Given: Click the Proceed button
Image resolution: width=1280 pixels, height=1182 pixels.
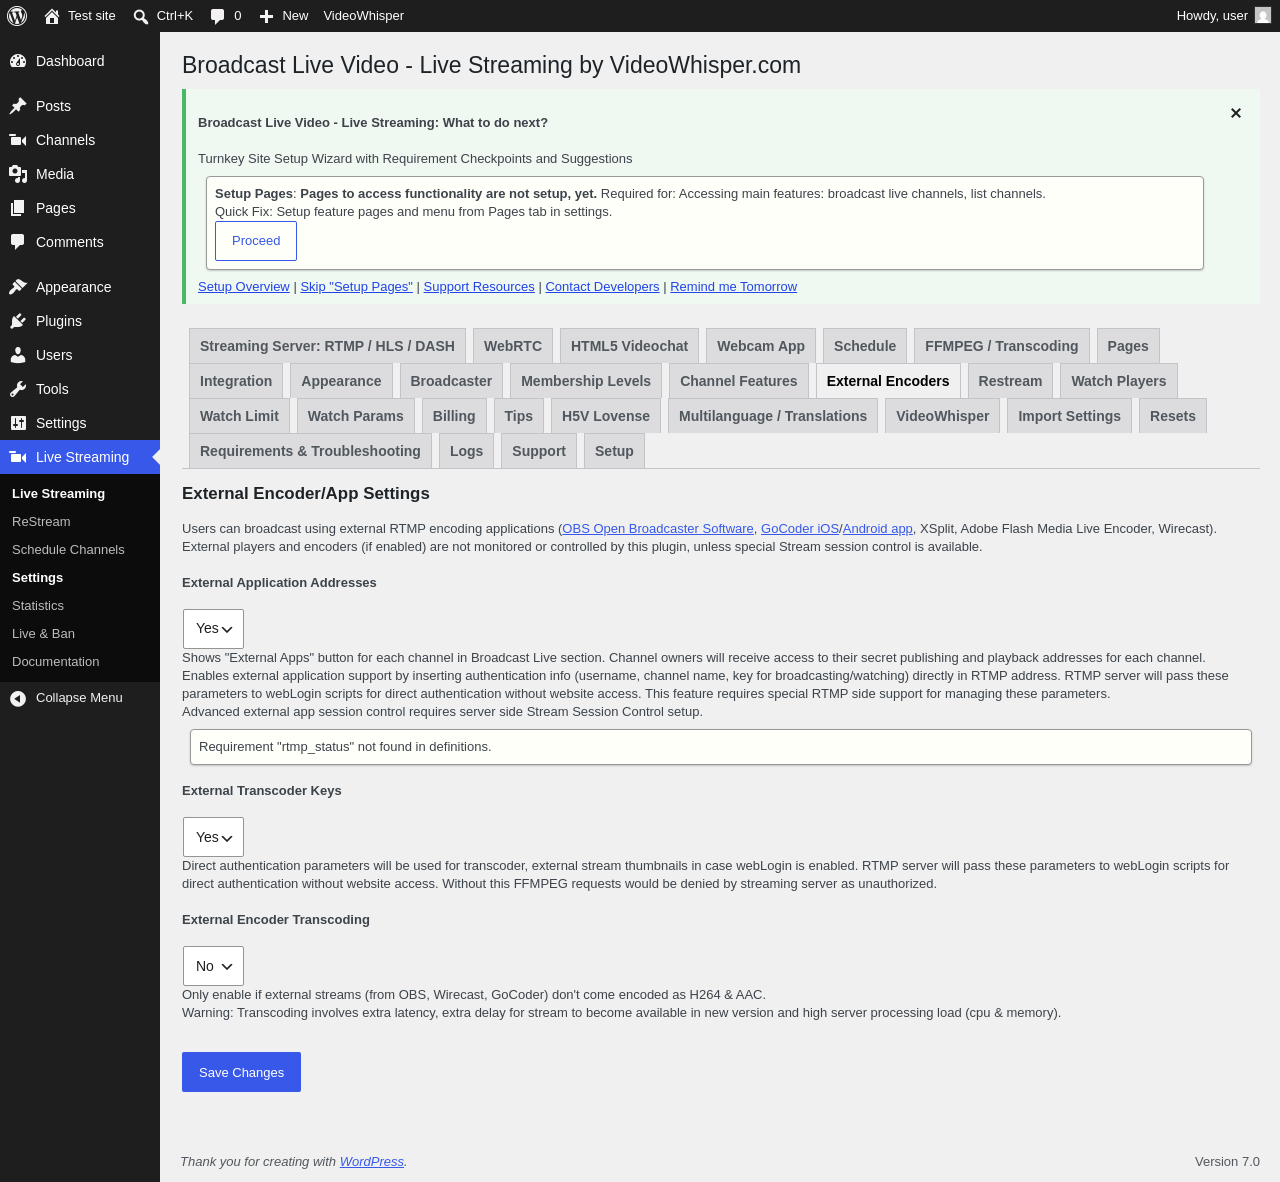Looking at the screenshot, I should pos(256,241).
